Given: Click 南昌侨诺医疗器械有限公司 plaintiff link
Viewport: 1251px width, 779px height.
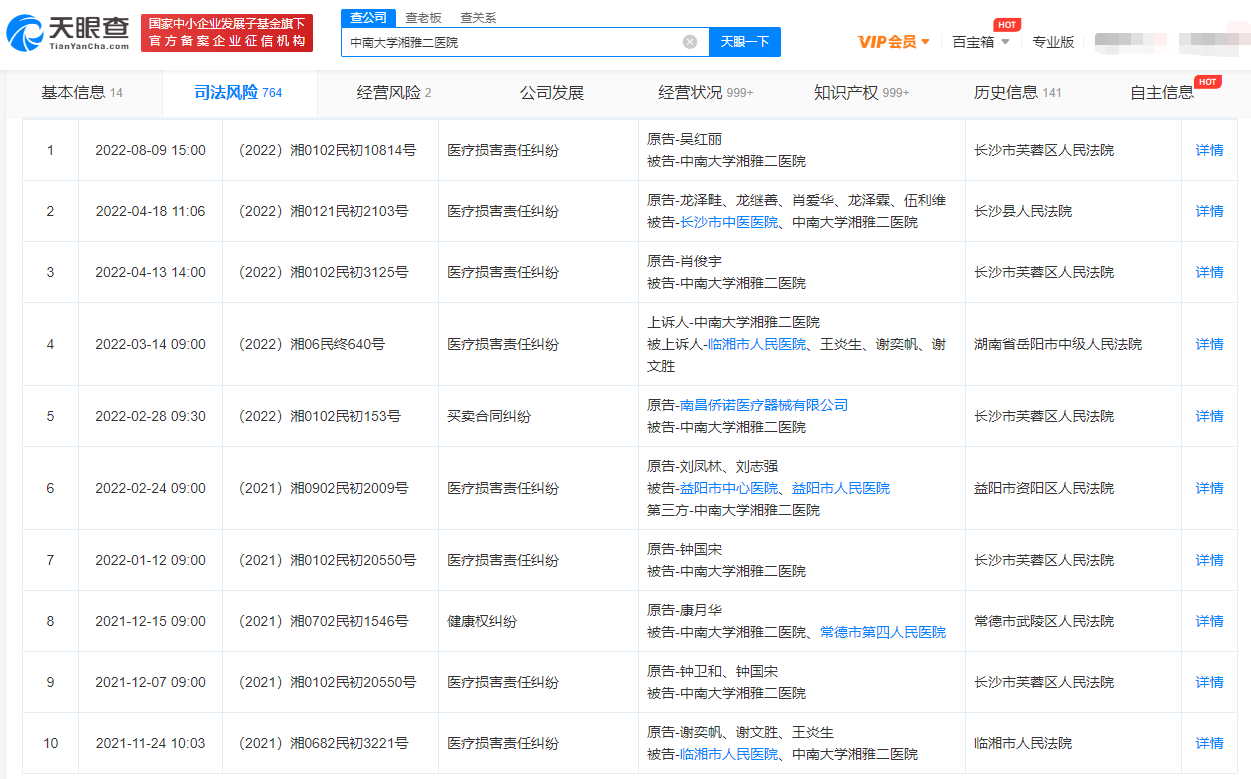Looking at the screenshot, I should tap(763, 405).
